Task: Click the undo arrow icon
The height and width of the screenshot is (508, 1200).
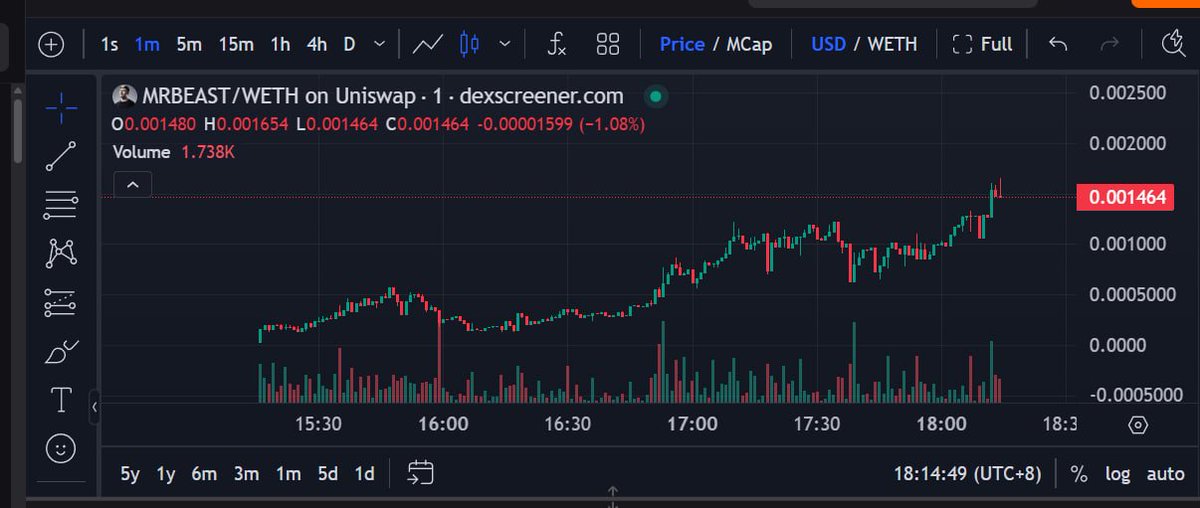Action: (x=1059, y=44)
